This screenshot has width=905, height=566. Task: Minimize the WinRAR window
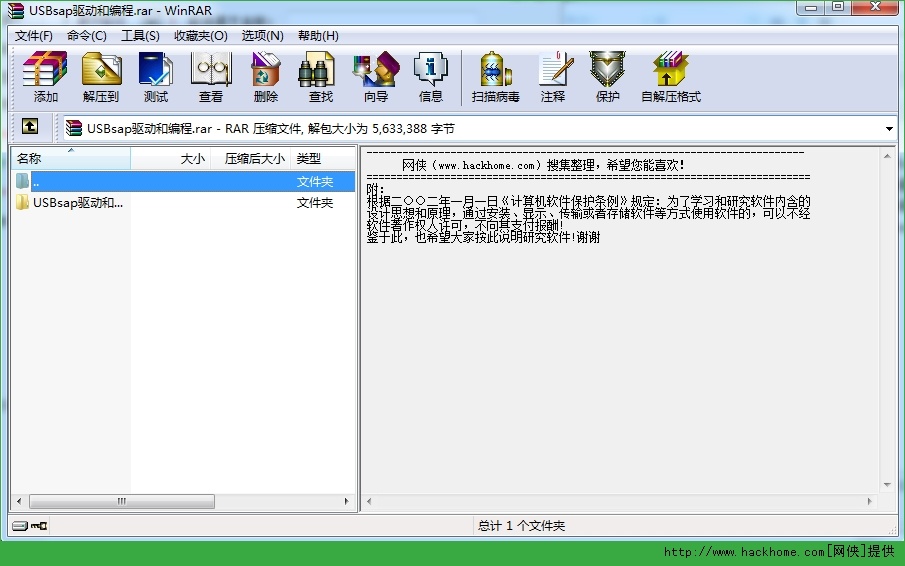(x=811, y=8)
